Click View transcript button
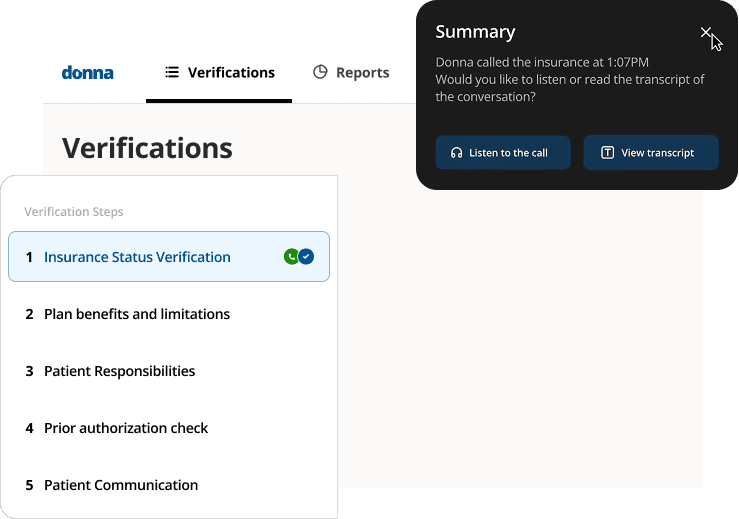This screenshot has height=519, width=739. coord(651,152)
